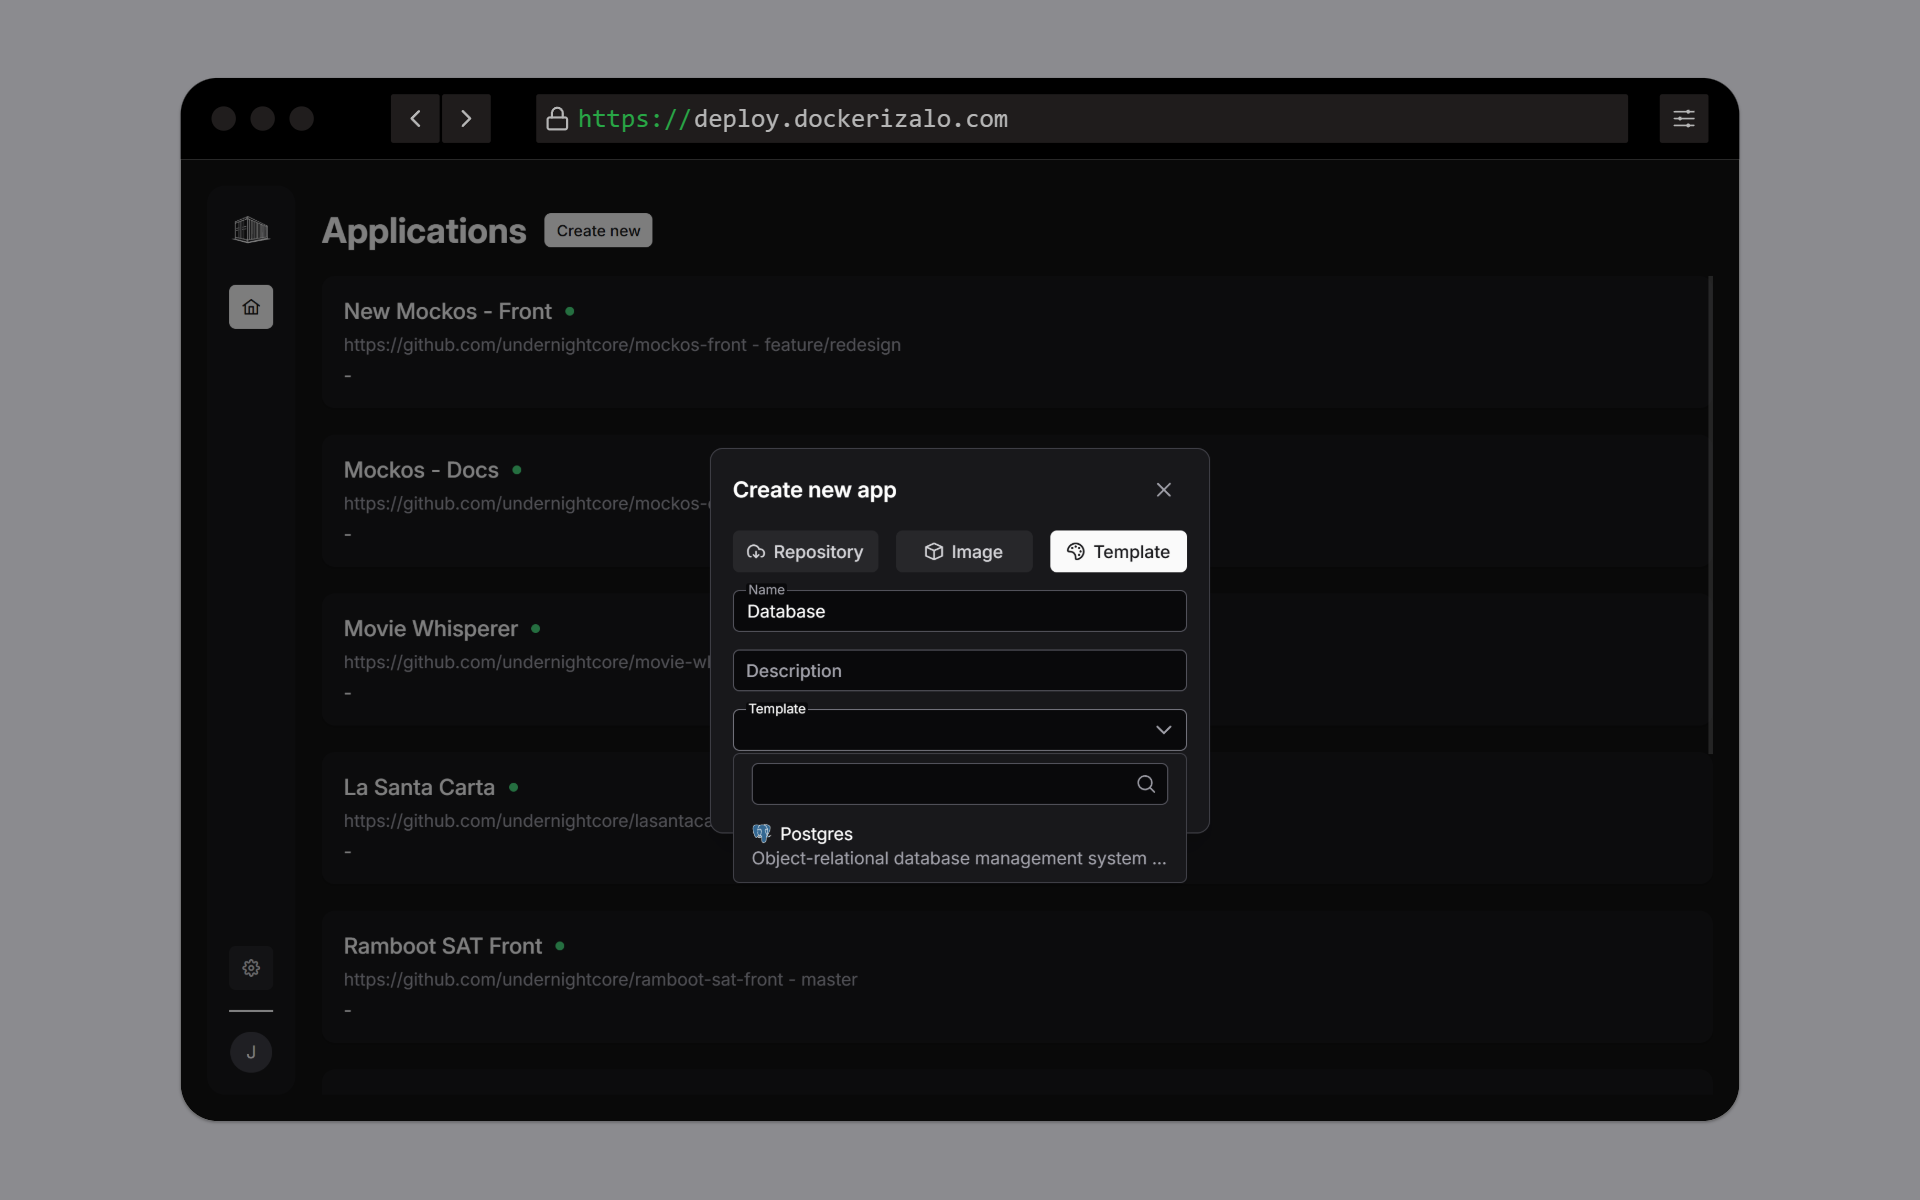The image size is (1920, 1200).
Task: Collapse the Template dropdown chevron
Action: [x=1163, y=730]
